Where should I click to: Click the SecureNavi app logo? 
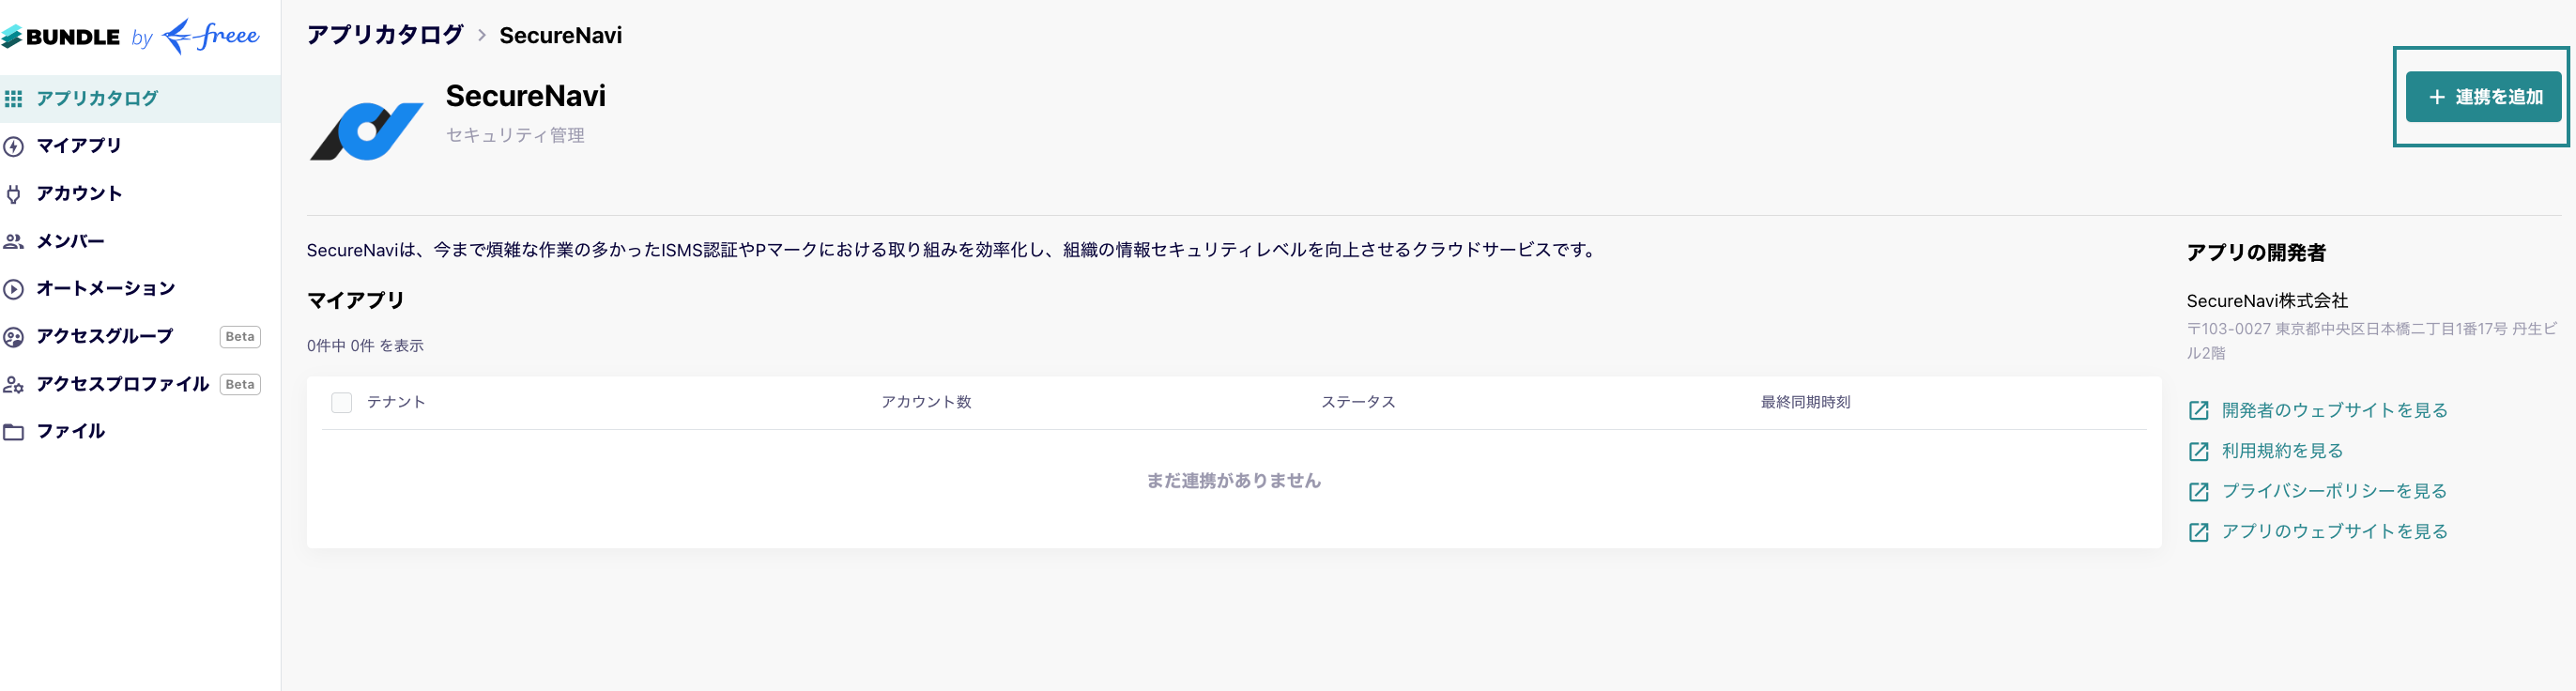click(x=366, y=130)
